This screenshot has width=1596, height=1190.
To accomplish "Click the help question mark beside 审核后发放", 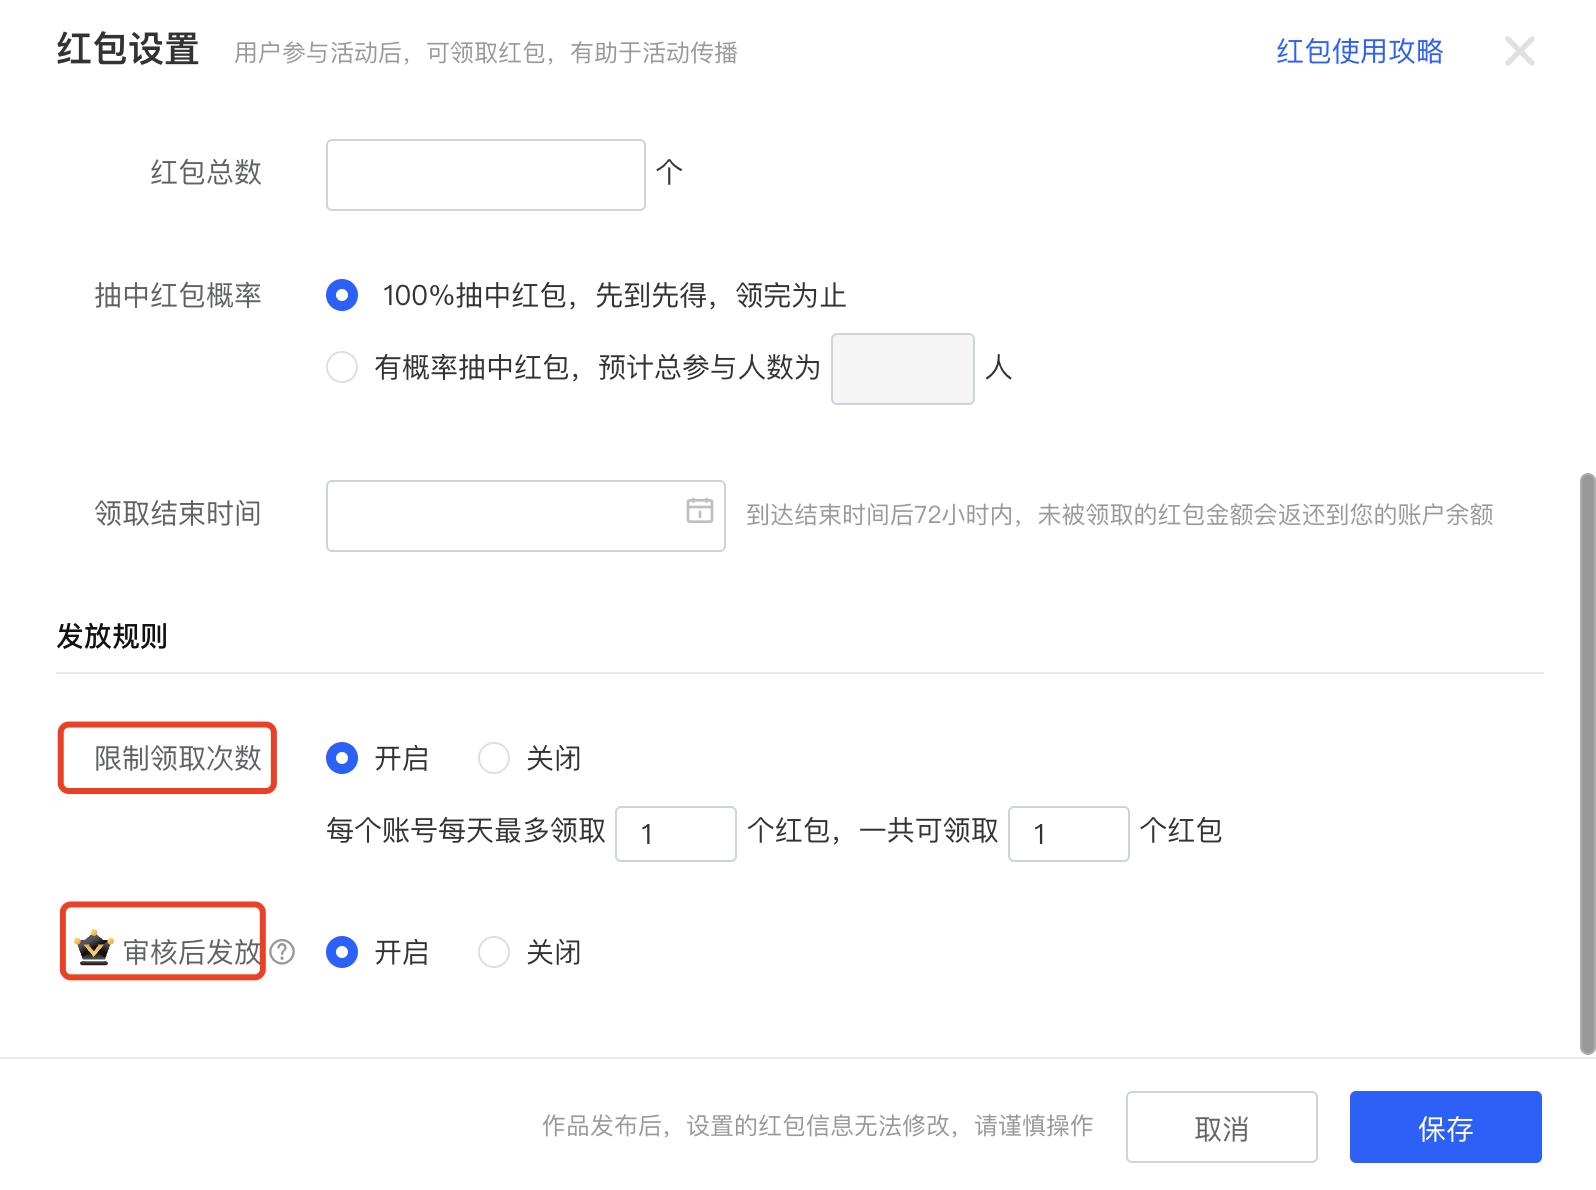I will point(283,952).
